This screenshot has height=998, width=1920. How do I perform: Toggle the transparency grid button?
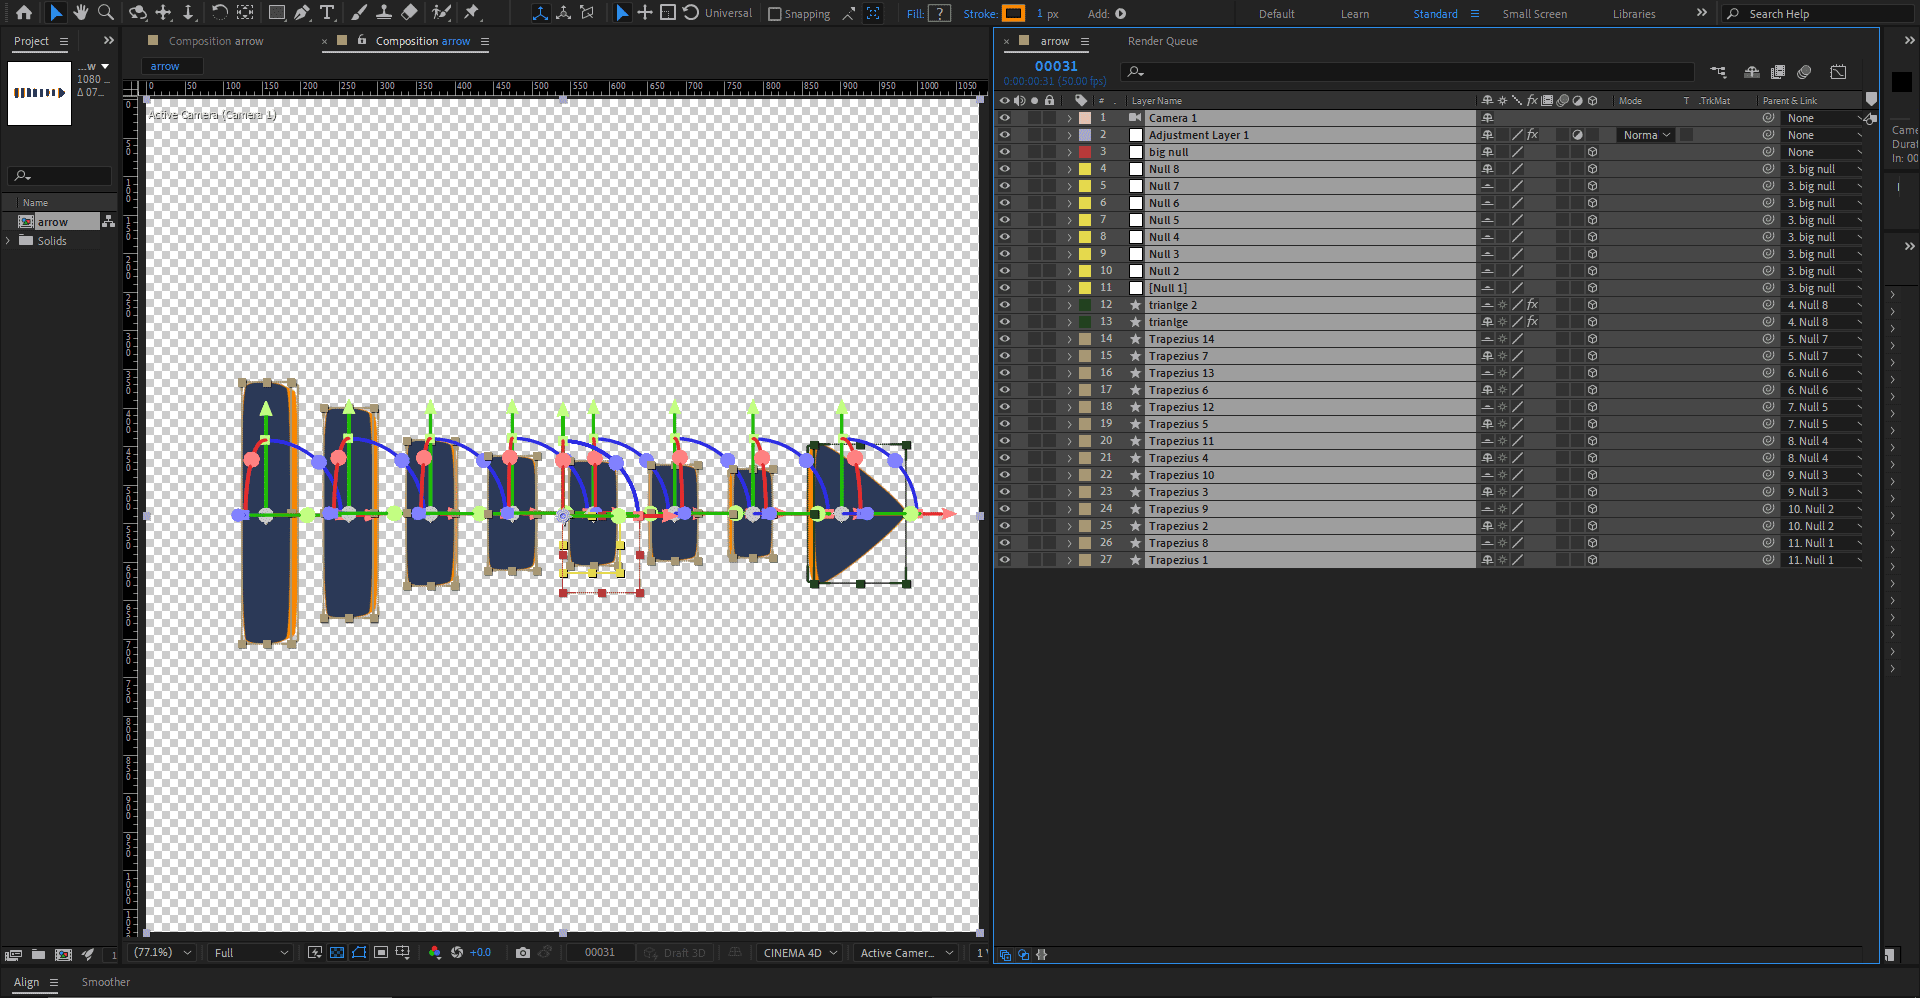tap(337, 953)
